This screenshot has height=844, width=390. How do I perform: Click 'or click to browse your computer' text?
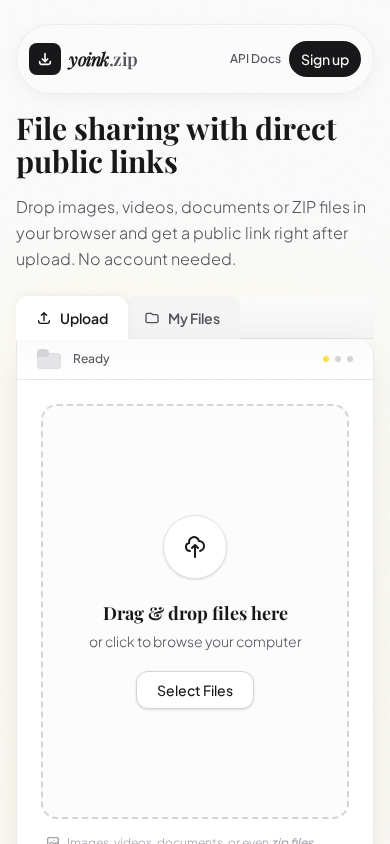point(195,642)
